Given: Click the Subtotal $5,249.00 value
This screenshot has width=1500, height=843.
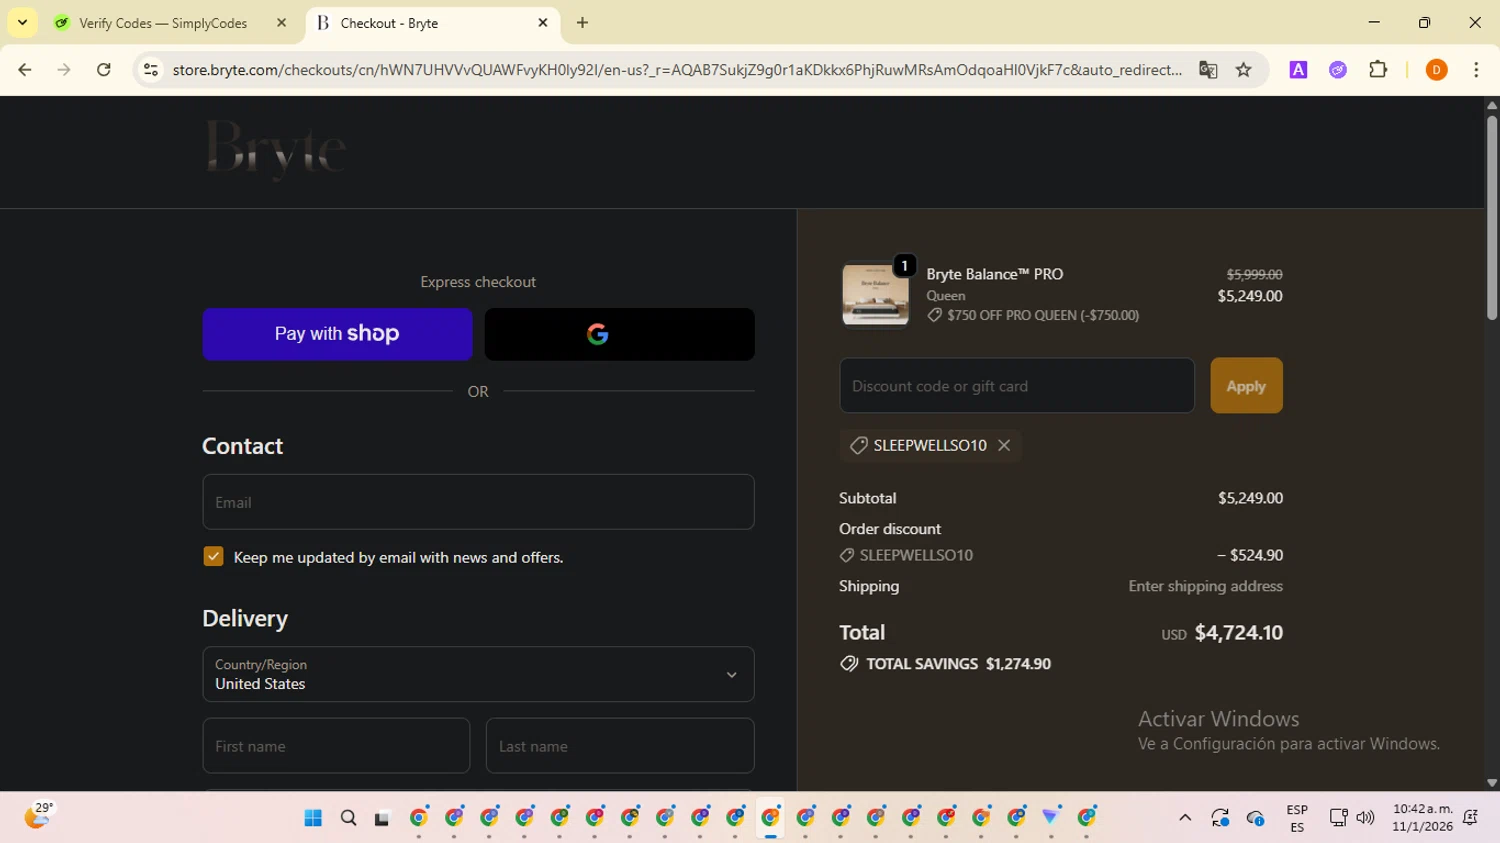Looking at the screenshot, I should point(1250,498).
